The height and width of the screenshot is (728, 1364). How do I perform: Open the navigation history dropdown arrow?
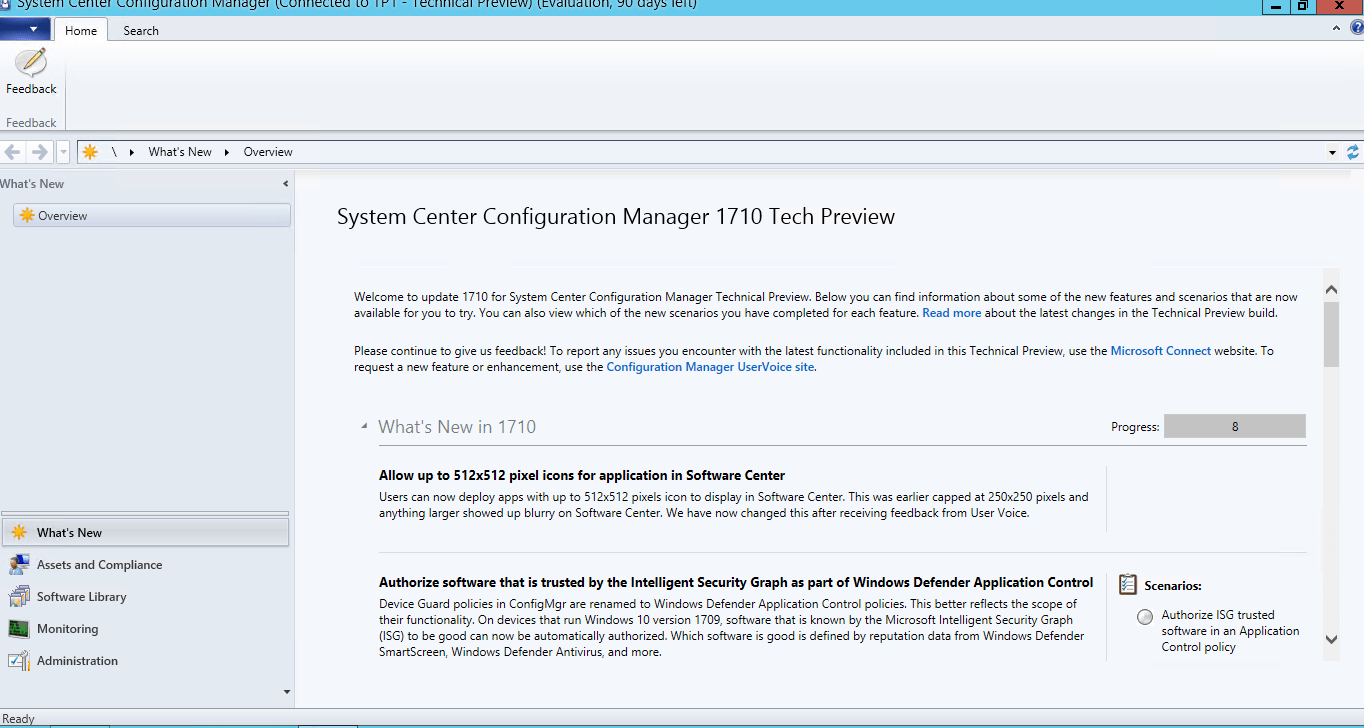(x=63, y=152)
